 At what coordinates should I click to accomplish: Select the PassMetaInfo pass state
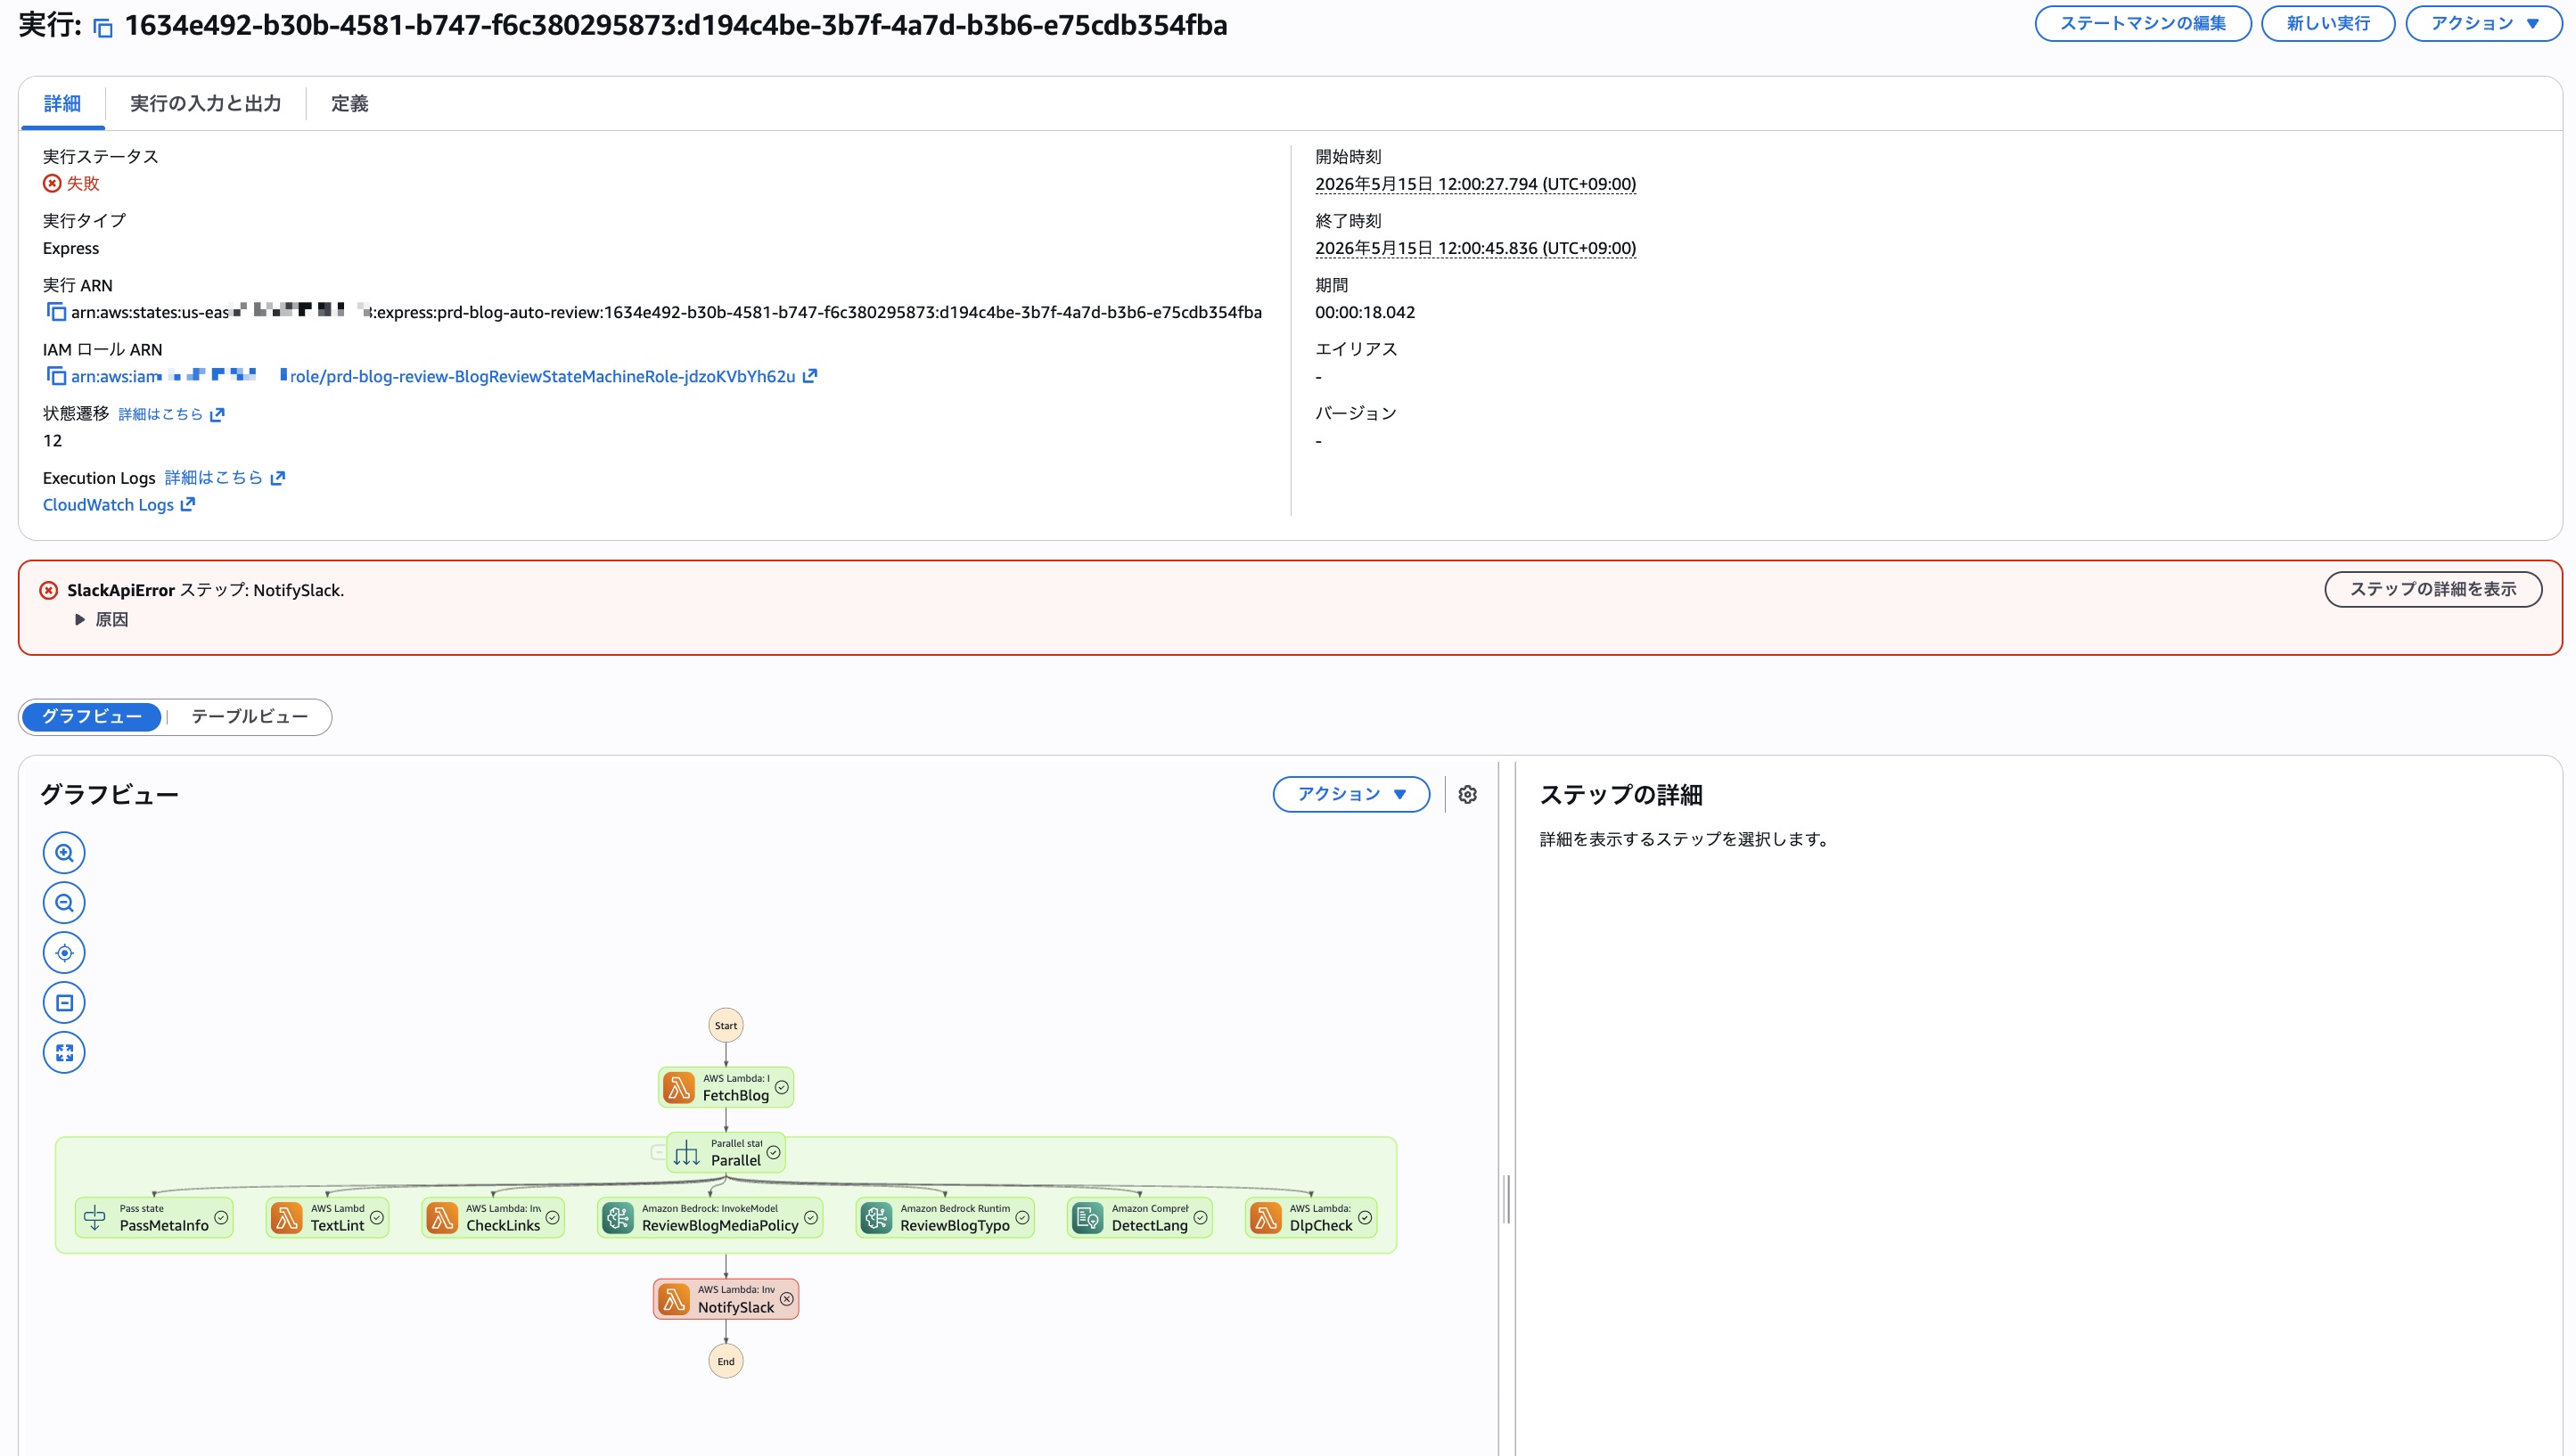click(x=154, y=1217)
